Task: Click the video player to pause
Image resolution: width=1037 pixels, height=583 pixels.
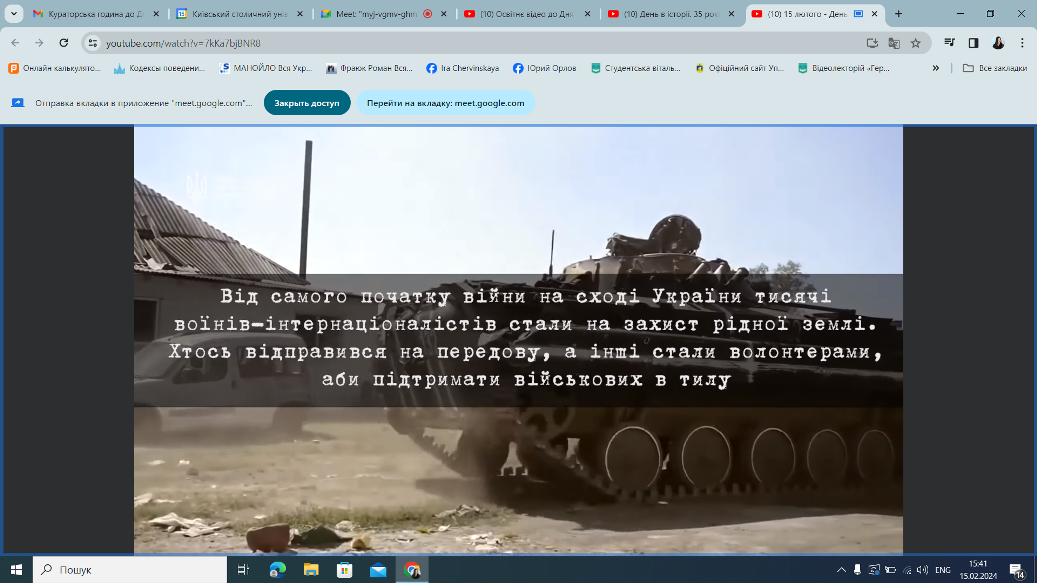Action: tap(518, 340)
